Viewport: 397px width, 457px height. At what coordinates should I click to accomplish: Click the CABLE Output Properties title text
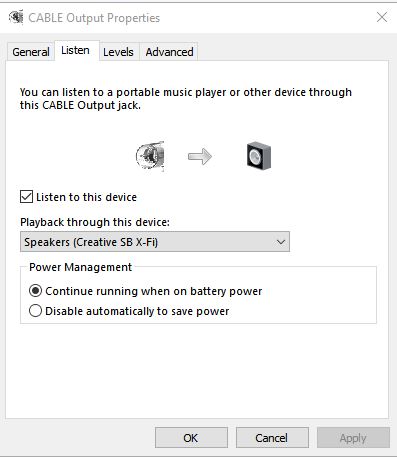(x=94, y=18)
